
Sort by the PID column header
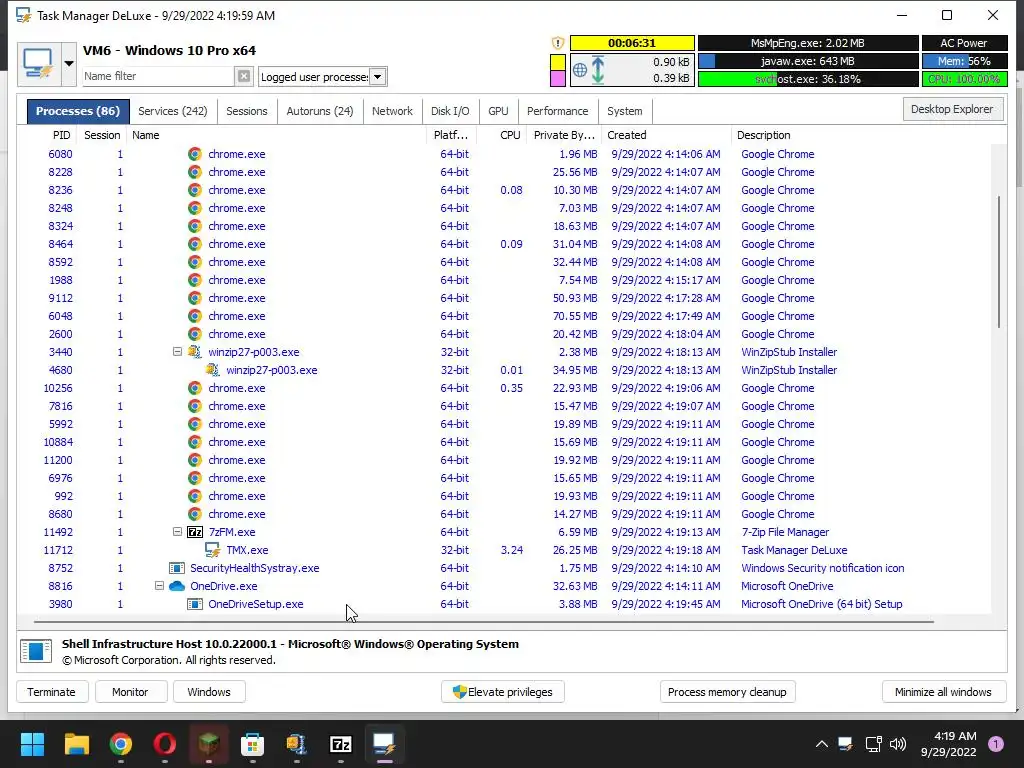pos(61,135)
